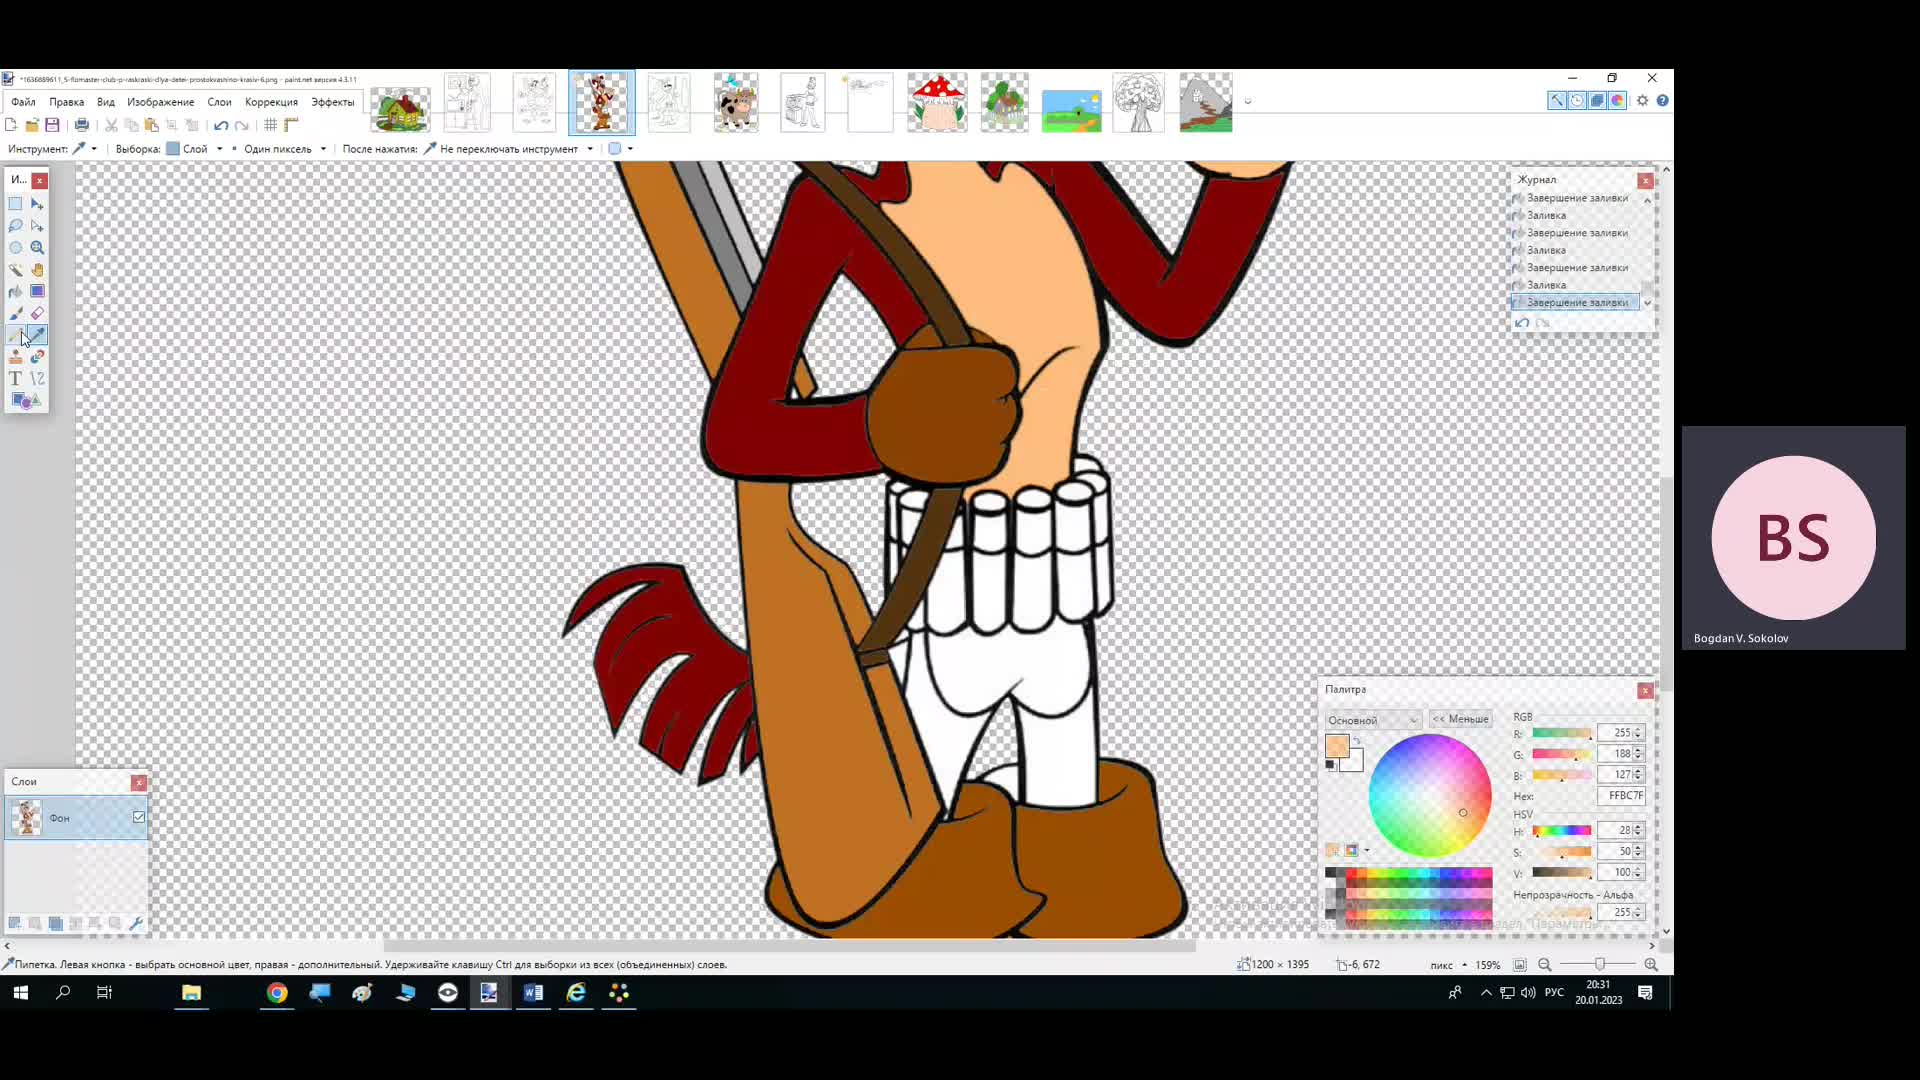
Task: Select the Line/Curve tool
Action: point(37,379)
